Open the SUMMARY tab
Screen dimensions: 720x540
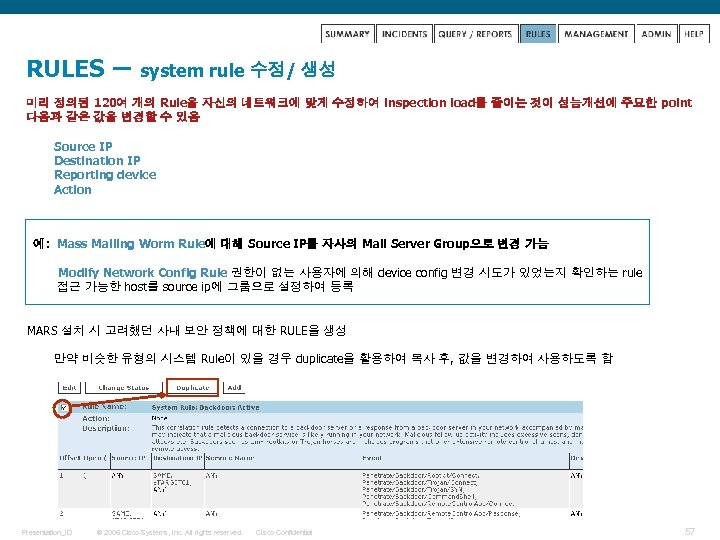pyautogui.click(x=348, y=34)
